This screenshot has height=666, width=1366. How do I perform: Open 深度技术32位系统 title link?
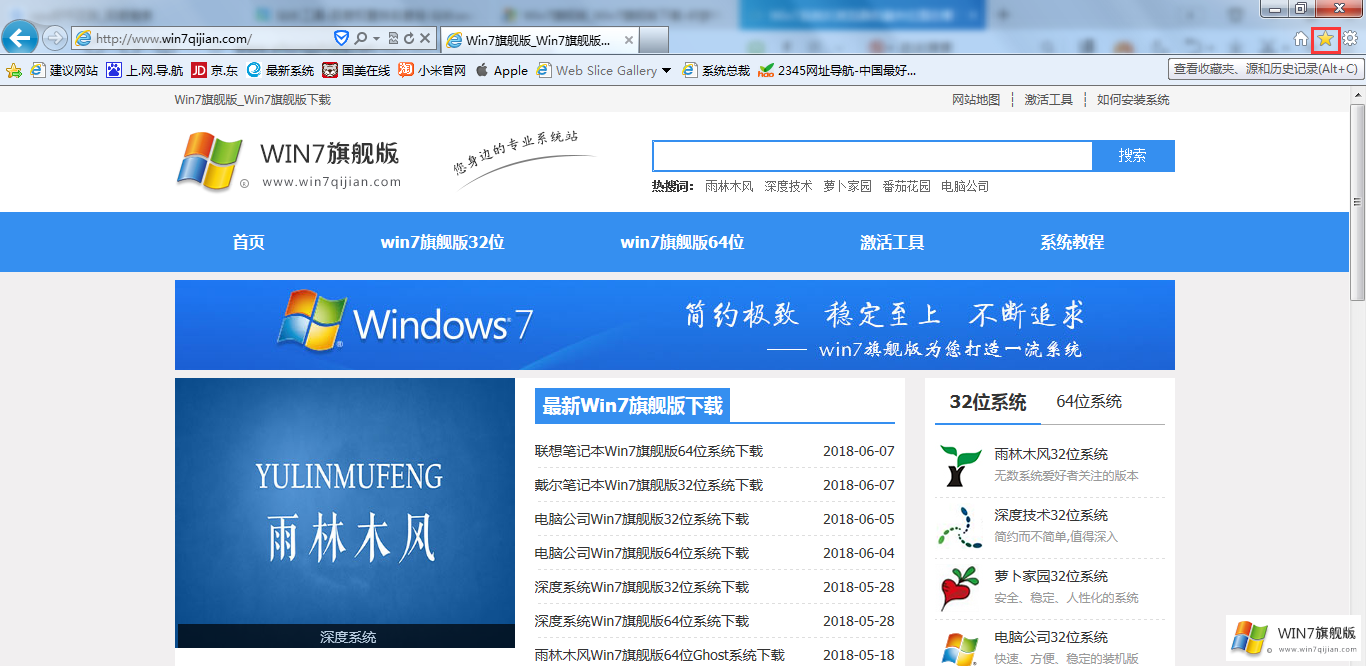[x=1051, y=515]
